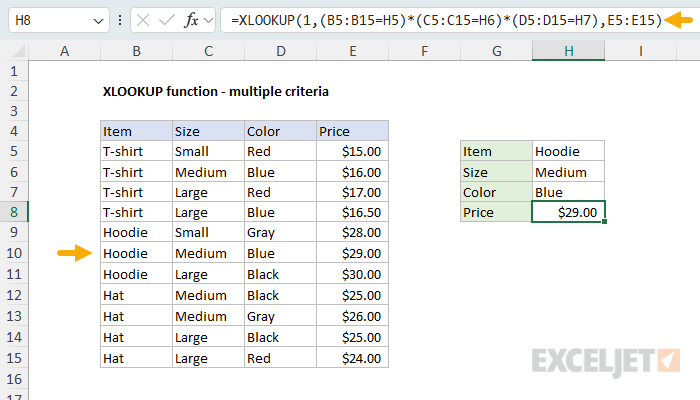
Task: Select the 'Hoodie' criteria cell H5
Action: [x=569, y=151]
